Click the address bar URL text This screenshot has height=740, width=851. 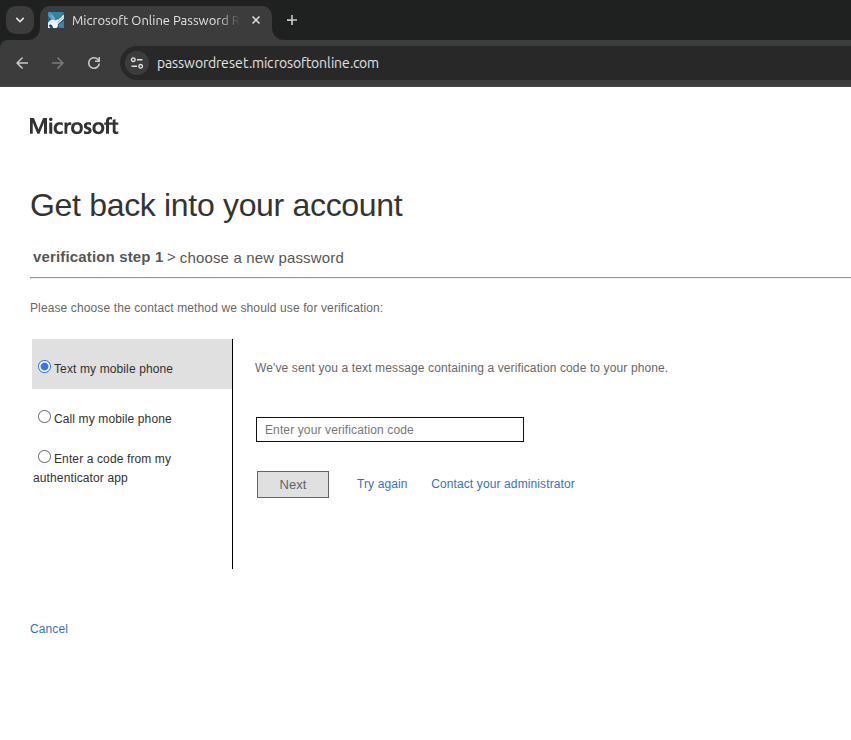click(268, 63)
